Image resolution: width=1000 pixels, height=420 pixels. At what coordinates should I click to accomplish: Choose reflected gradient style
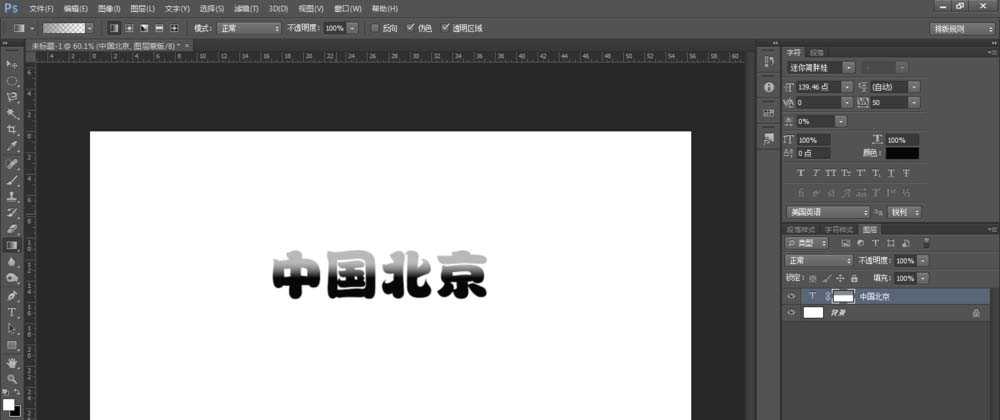[159, 28]
